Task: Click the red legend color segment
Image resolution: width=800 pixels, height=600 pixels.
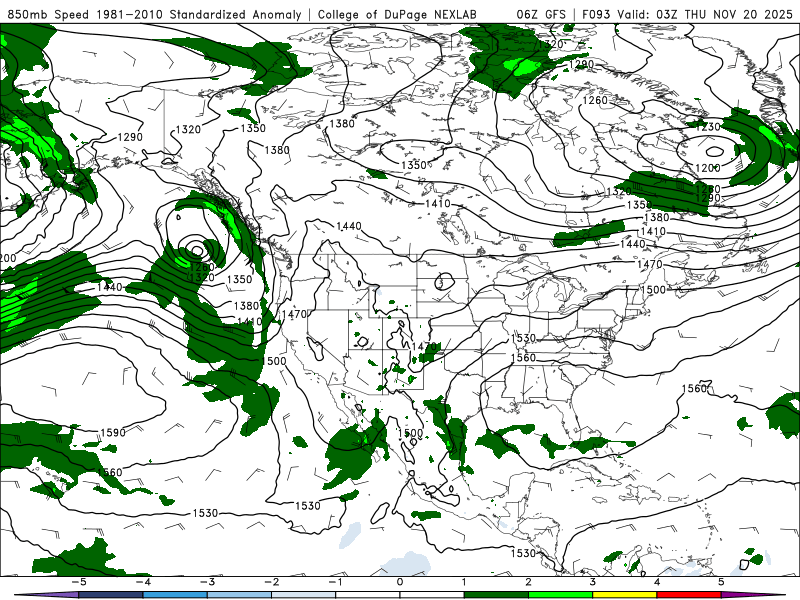Action: coord(689,595)
